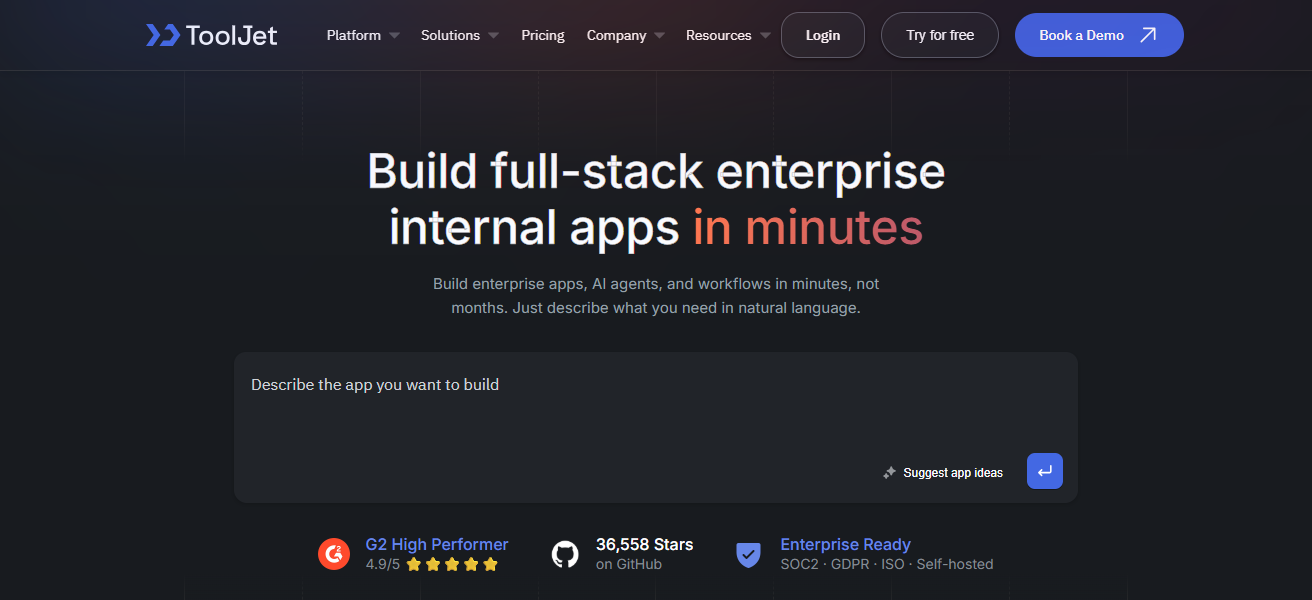Expand the Platform dropdown arrow
This screenshot has width=1312, height=600.
394,36
